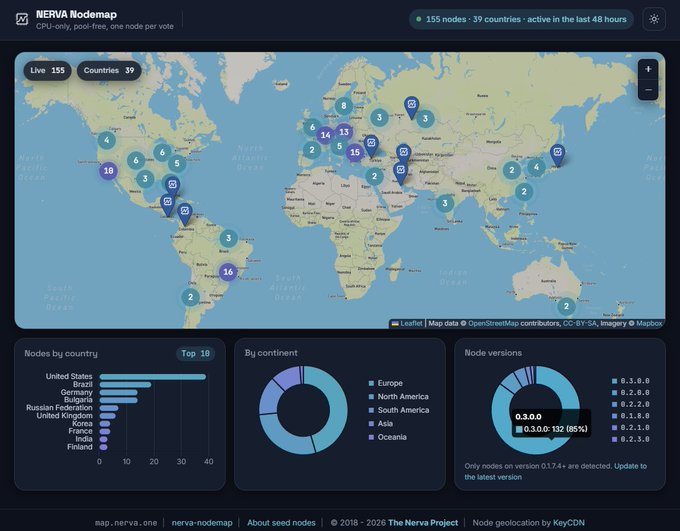This screenshot has width=680, height=531.
Task: Open the 2-node cluster over eastern China
Action: click(512, 170)
